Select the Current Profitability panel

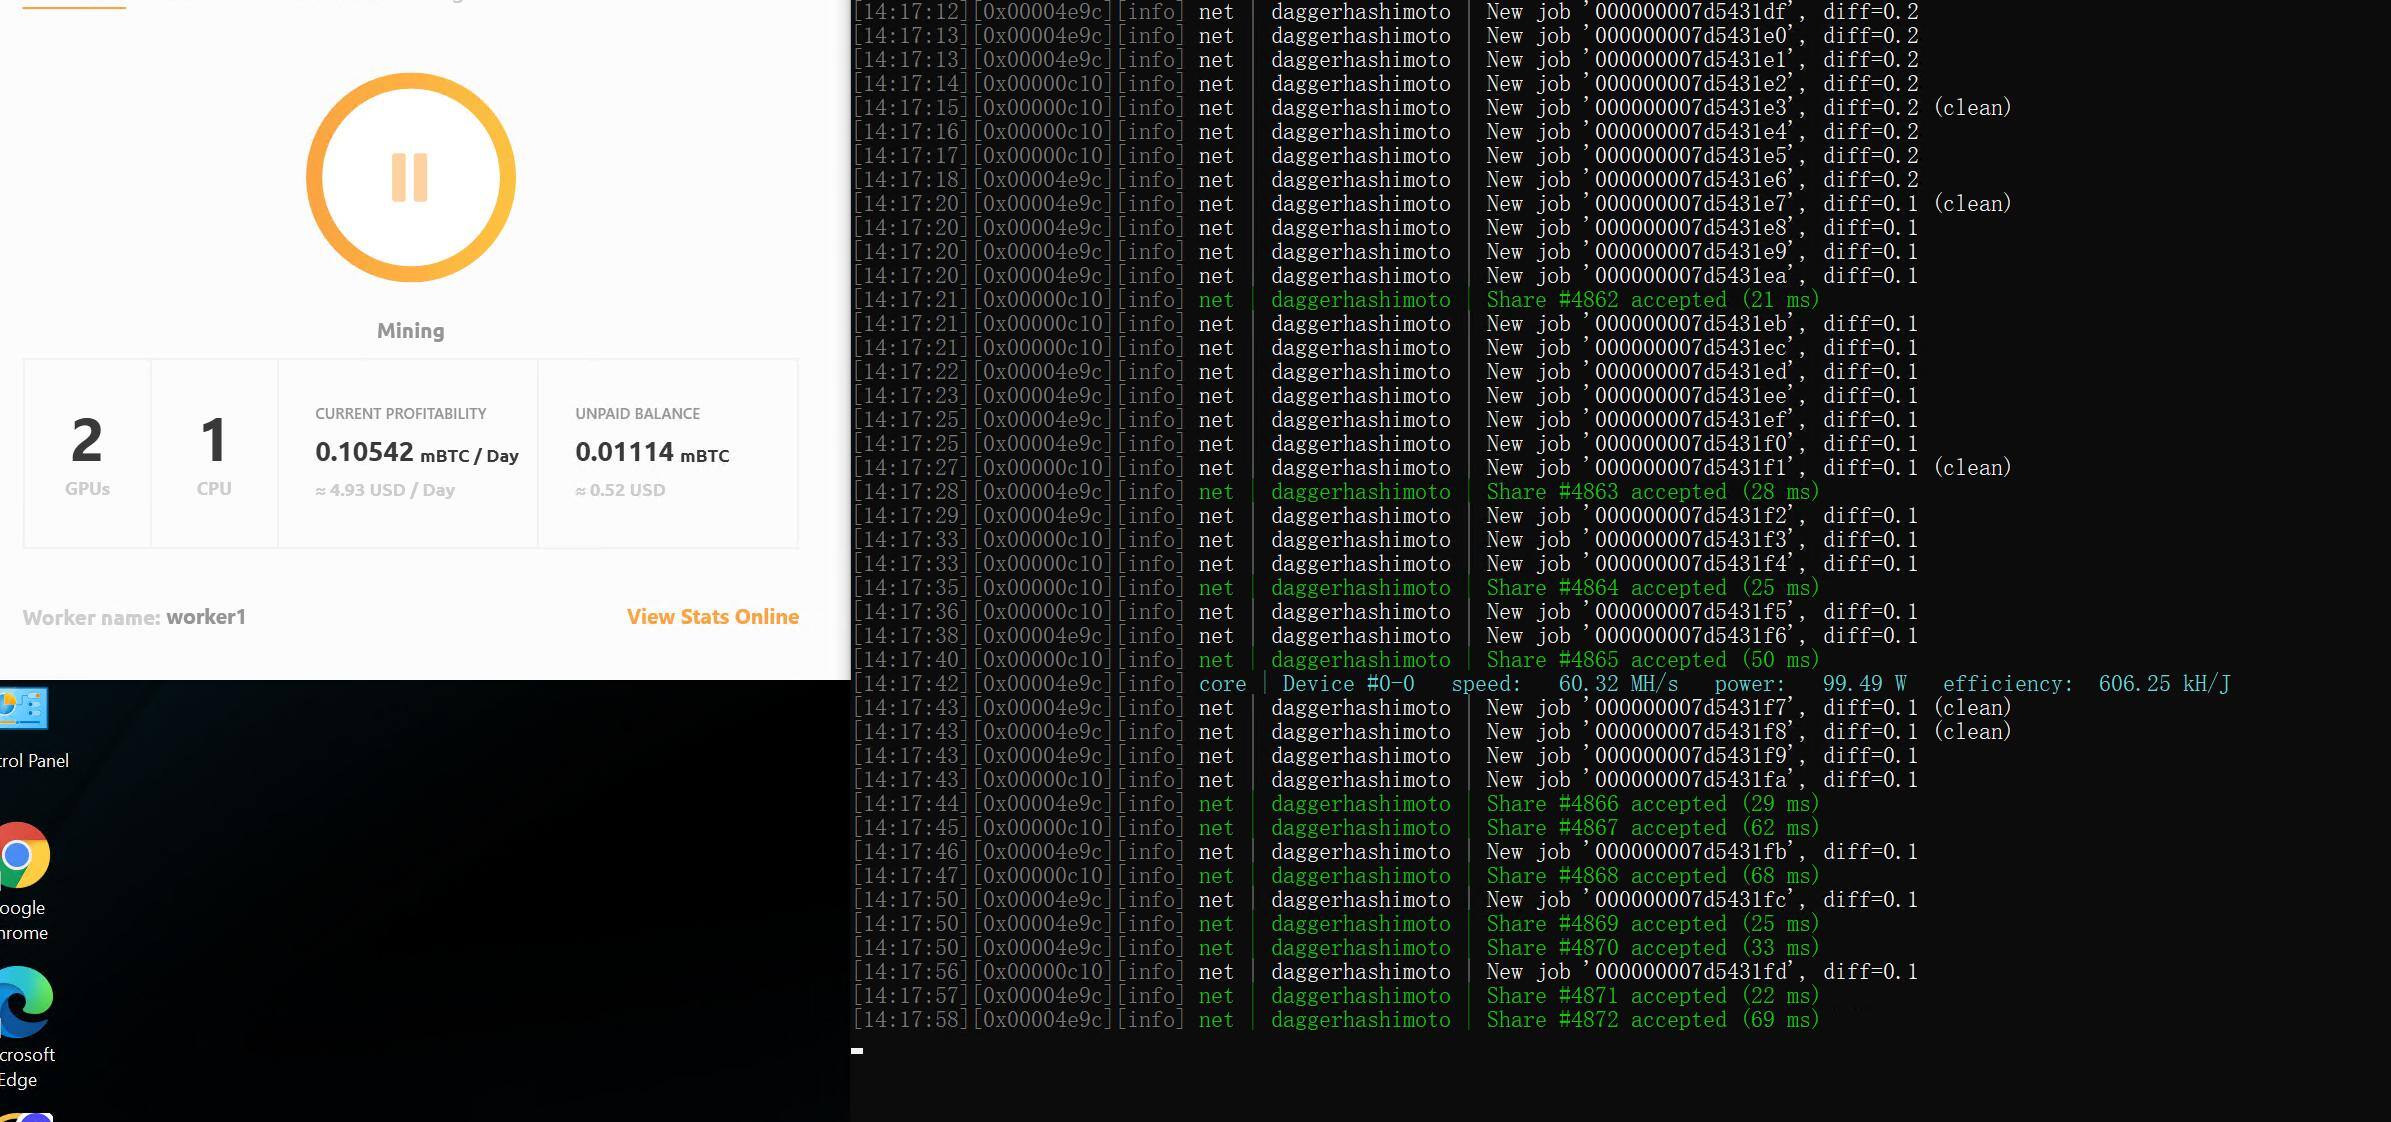[408, 453]
